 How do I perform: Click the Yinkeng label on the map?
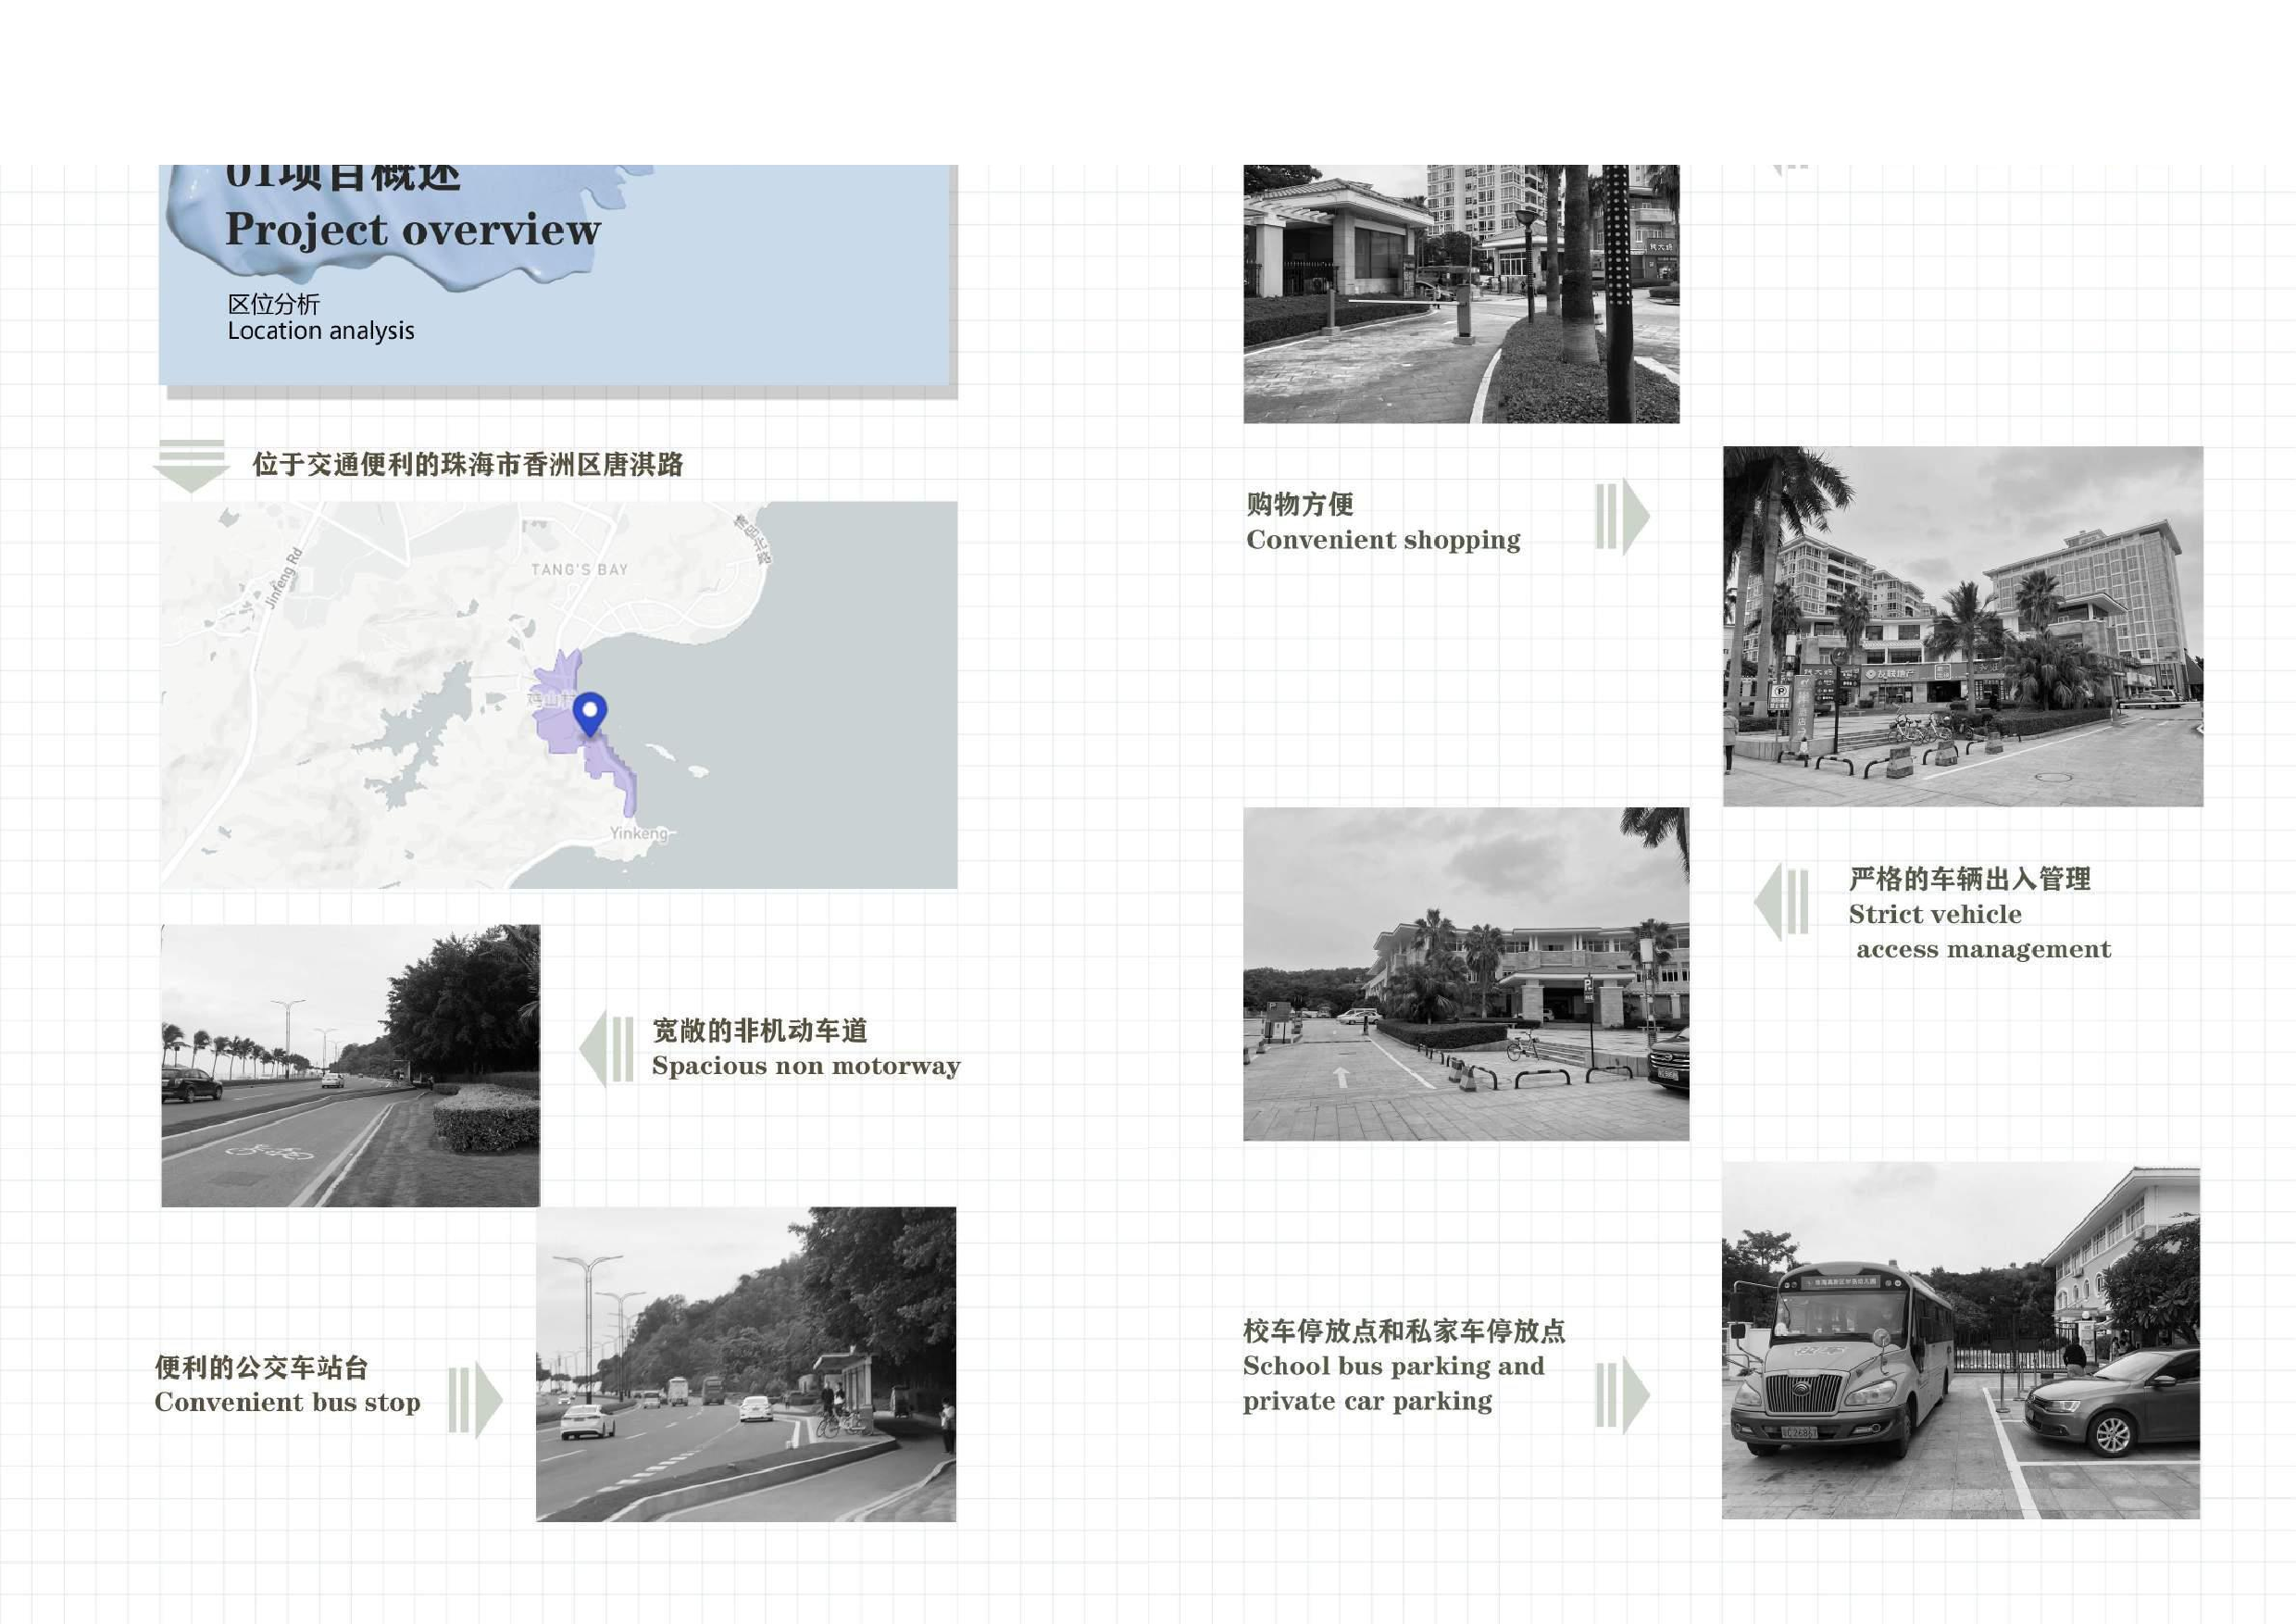point(638,833)
